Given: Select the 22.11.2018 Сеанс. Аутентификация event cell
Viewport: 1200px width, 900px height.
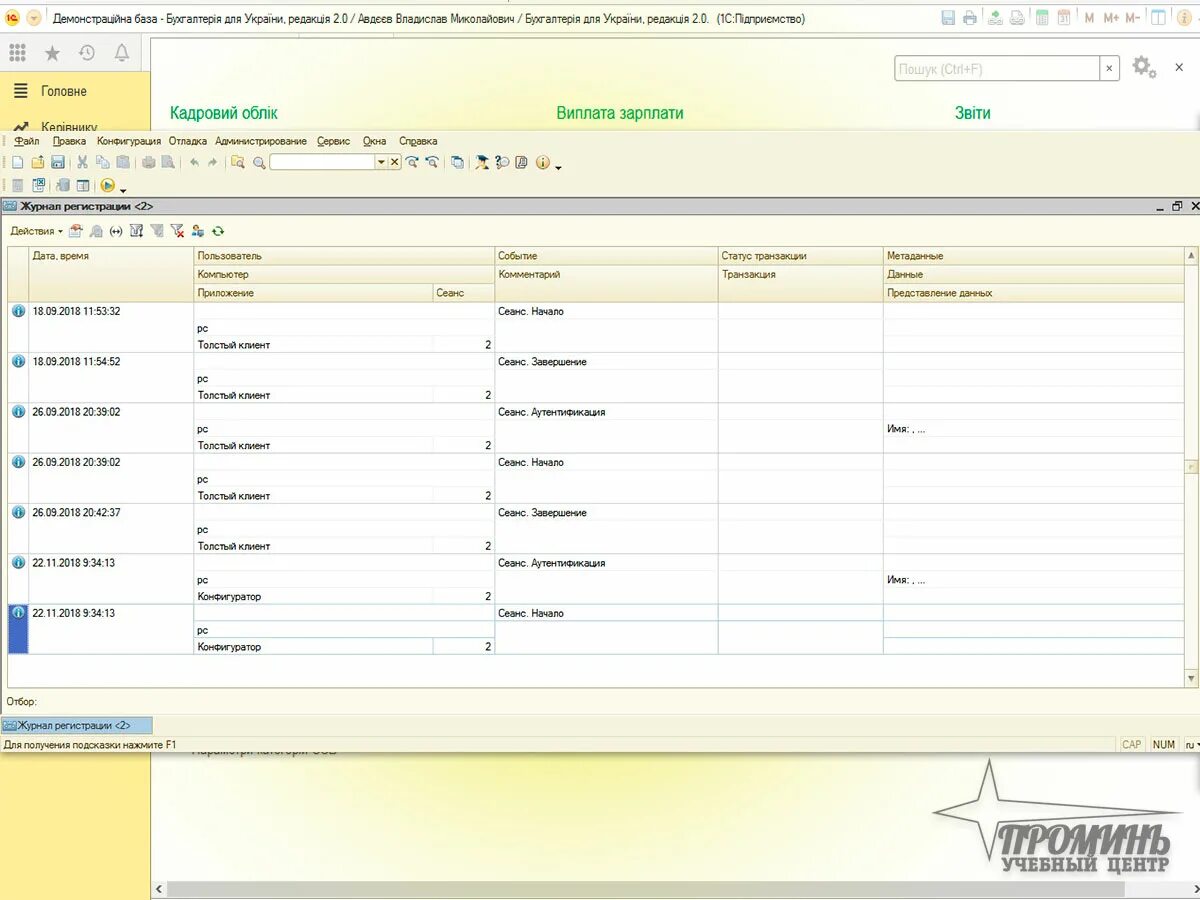Looking at the screenshot, I should (x=606, y=563).
